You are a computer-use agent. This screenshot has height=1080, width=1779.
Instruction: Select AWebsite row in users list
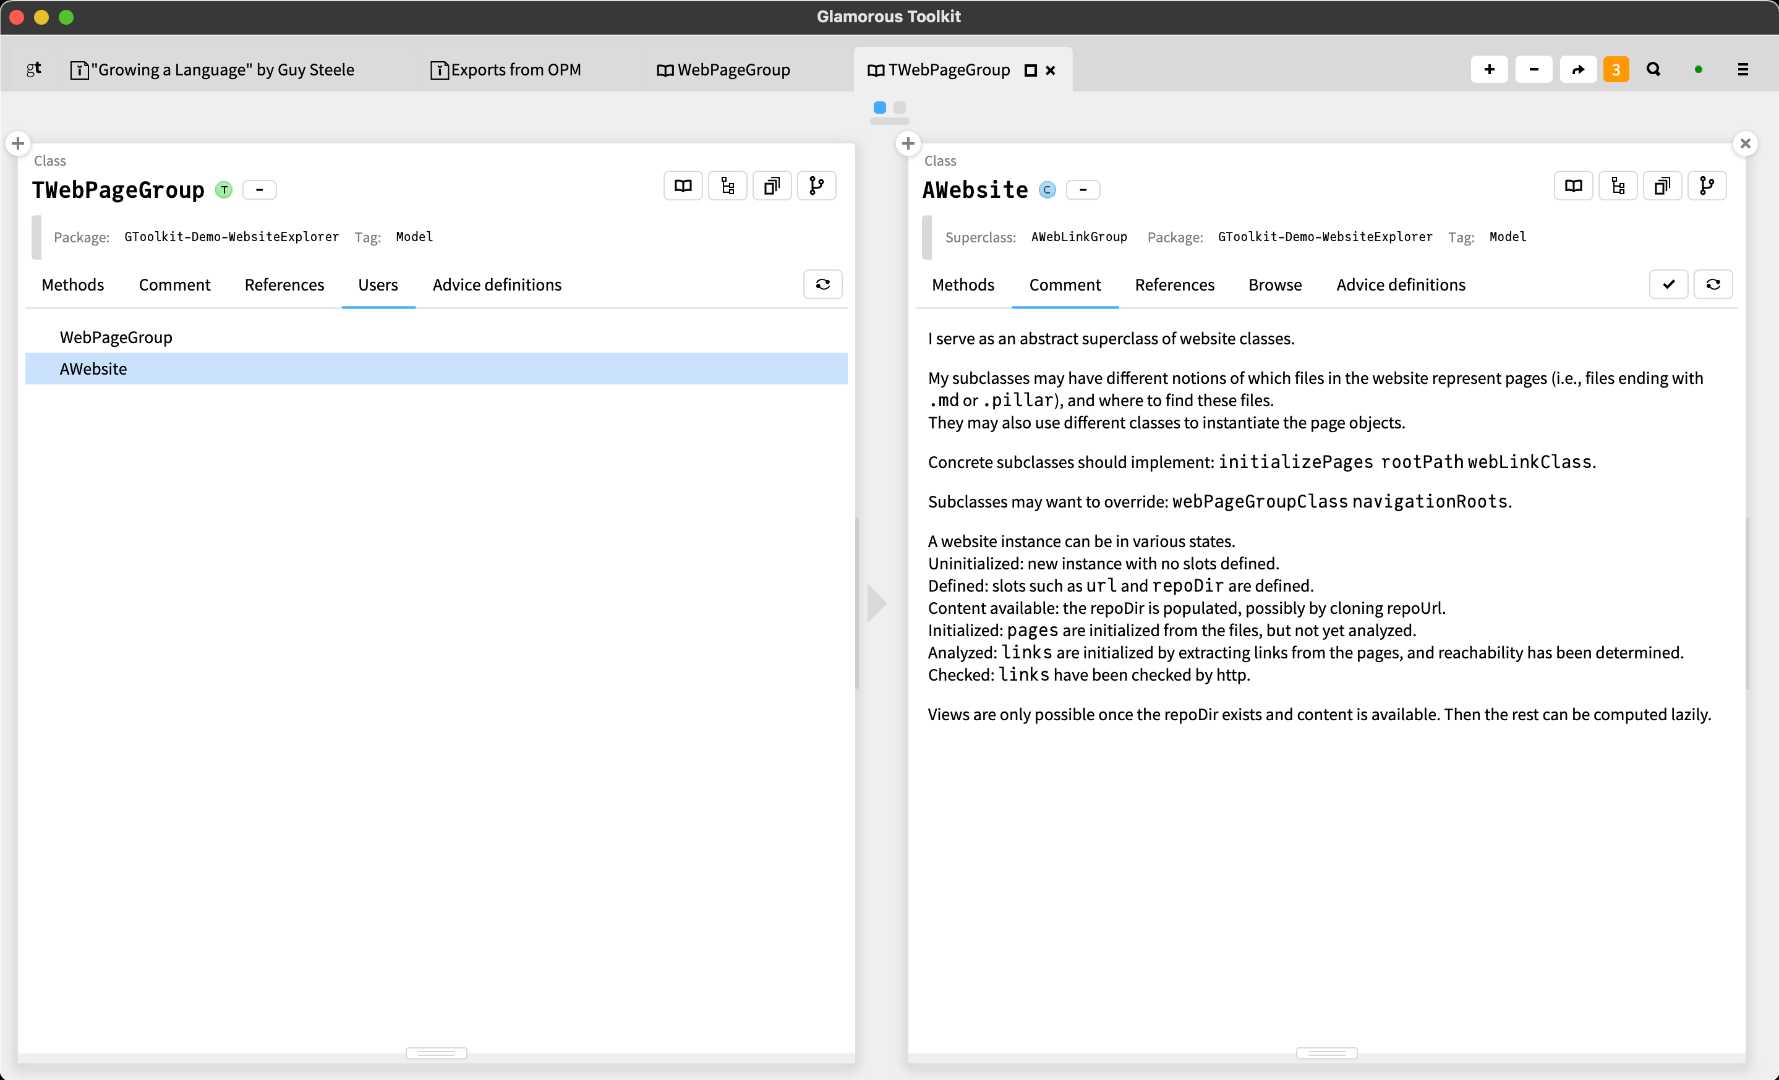pos(436,368)
